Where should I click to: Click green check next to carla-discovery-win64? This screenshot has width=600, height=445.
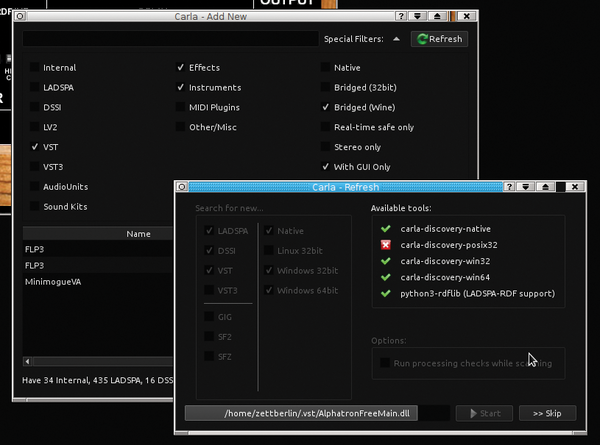coord(386,277)
